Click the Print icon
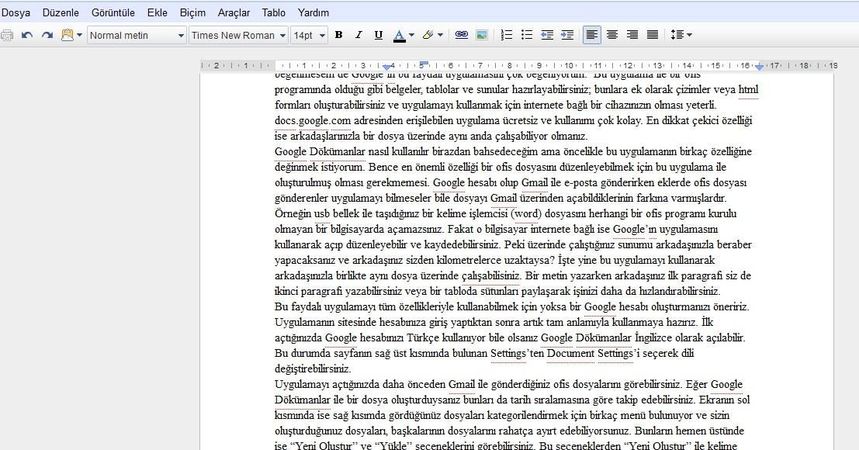This screenshot has height=450, width=859. pyautogui.click(x=7, y=35)
